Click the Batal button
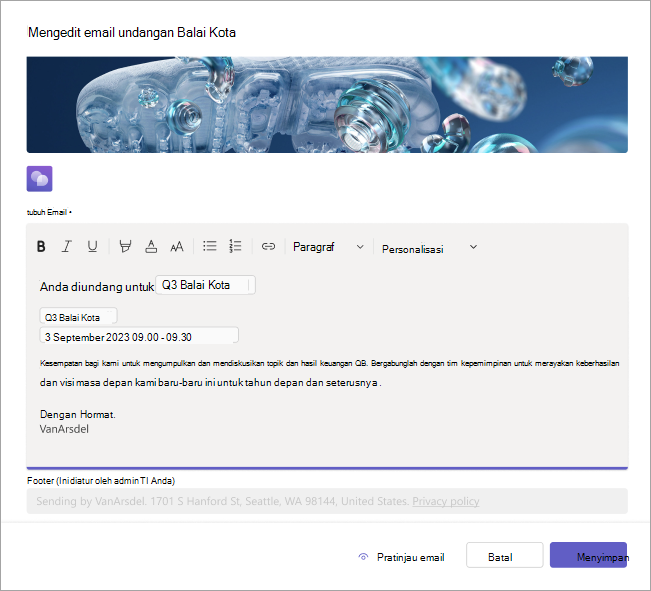 [504, 555]
